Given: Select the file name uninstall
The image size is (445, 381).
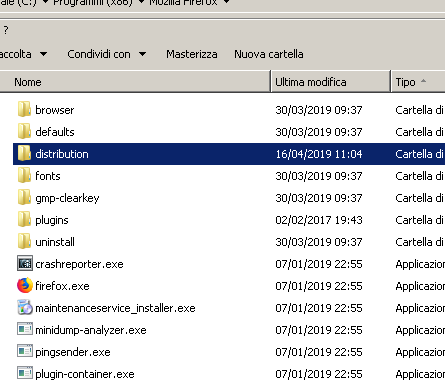Looking at the screenshot, I should point(55,242).
